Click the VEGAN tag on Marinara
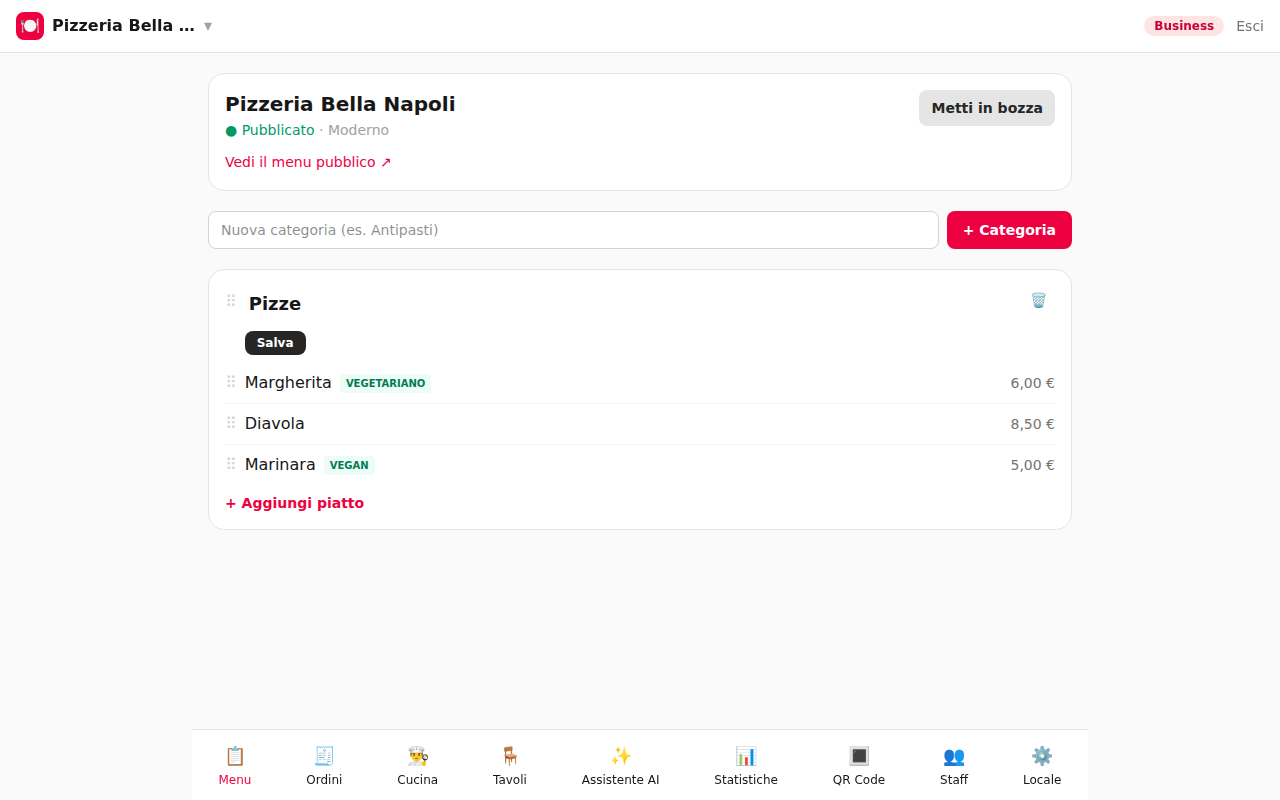The width and height of the screenshot is (1280, 800). pyautogui.click(x=349, y=465)
